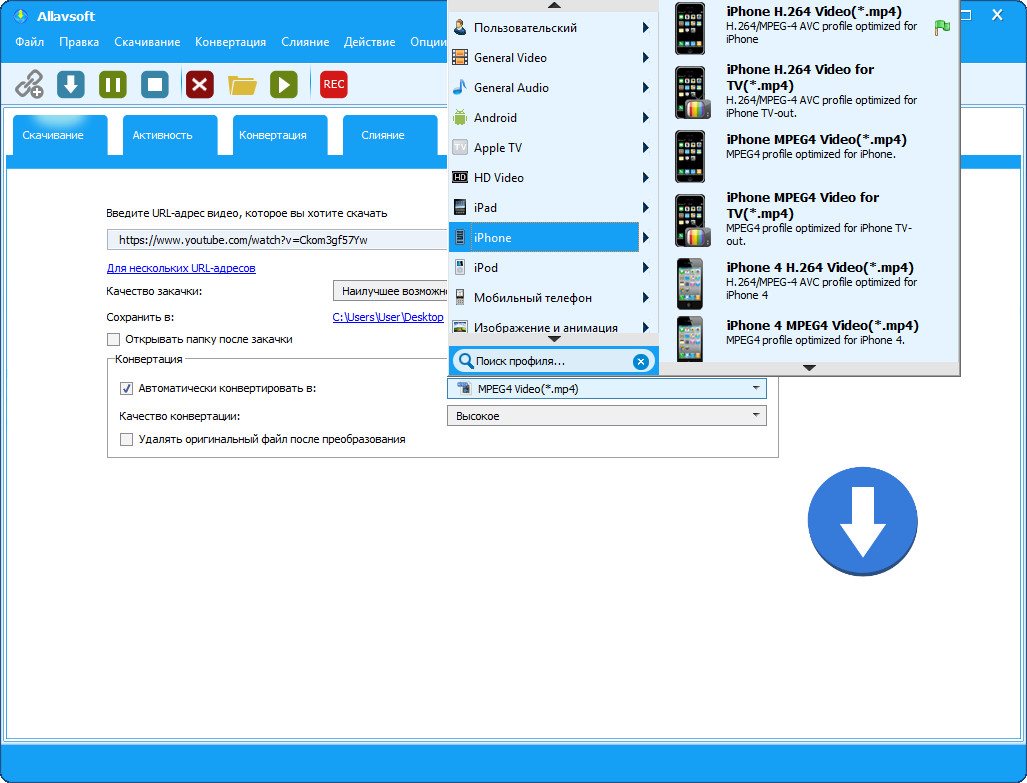The image size is (1027, 783).
Task: Click the paste URL chain-link icon
Action: coord(29,85)
